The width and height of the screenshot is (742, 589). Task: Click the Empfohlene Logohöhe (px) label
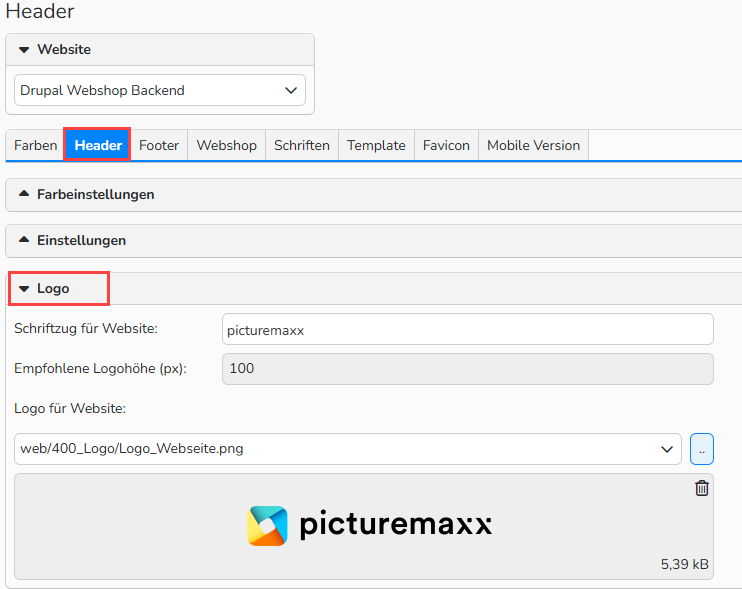tap(100, 369)
